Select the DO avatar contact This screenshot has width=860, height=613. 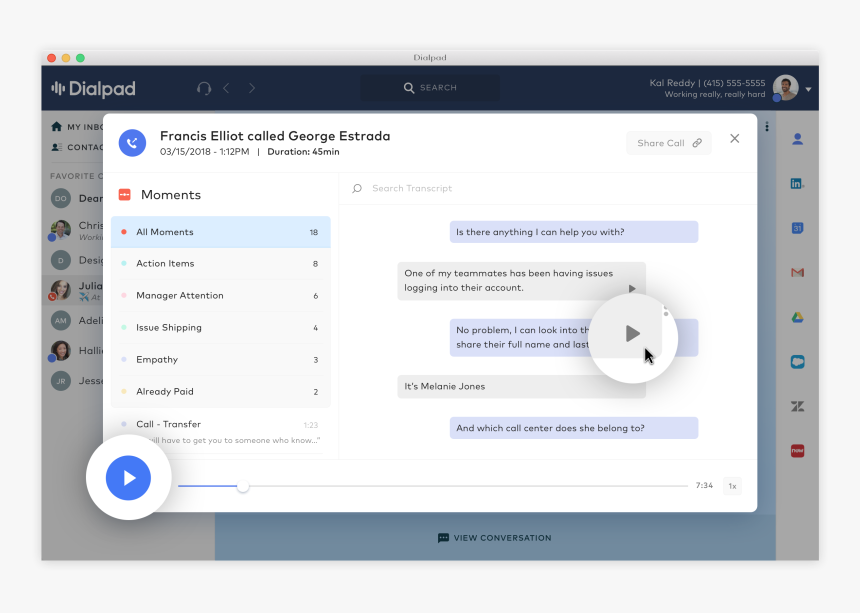(x=61, y=198)
